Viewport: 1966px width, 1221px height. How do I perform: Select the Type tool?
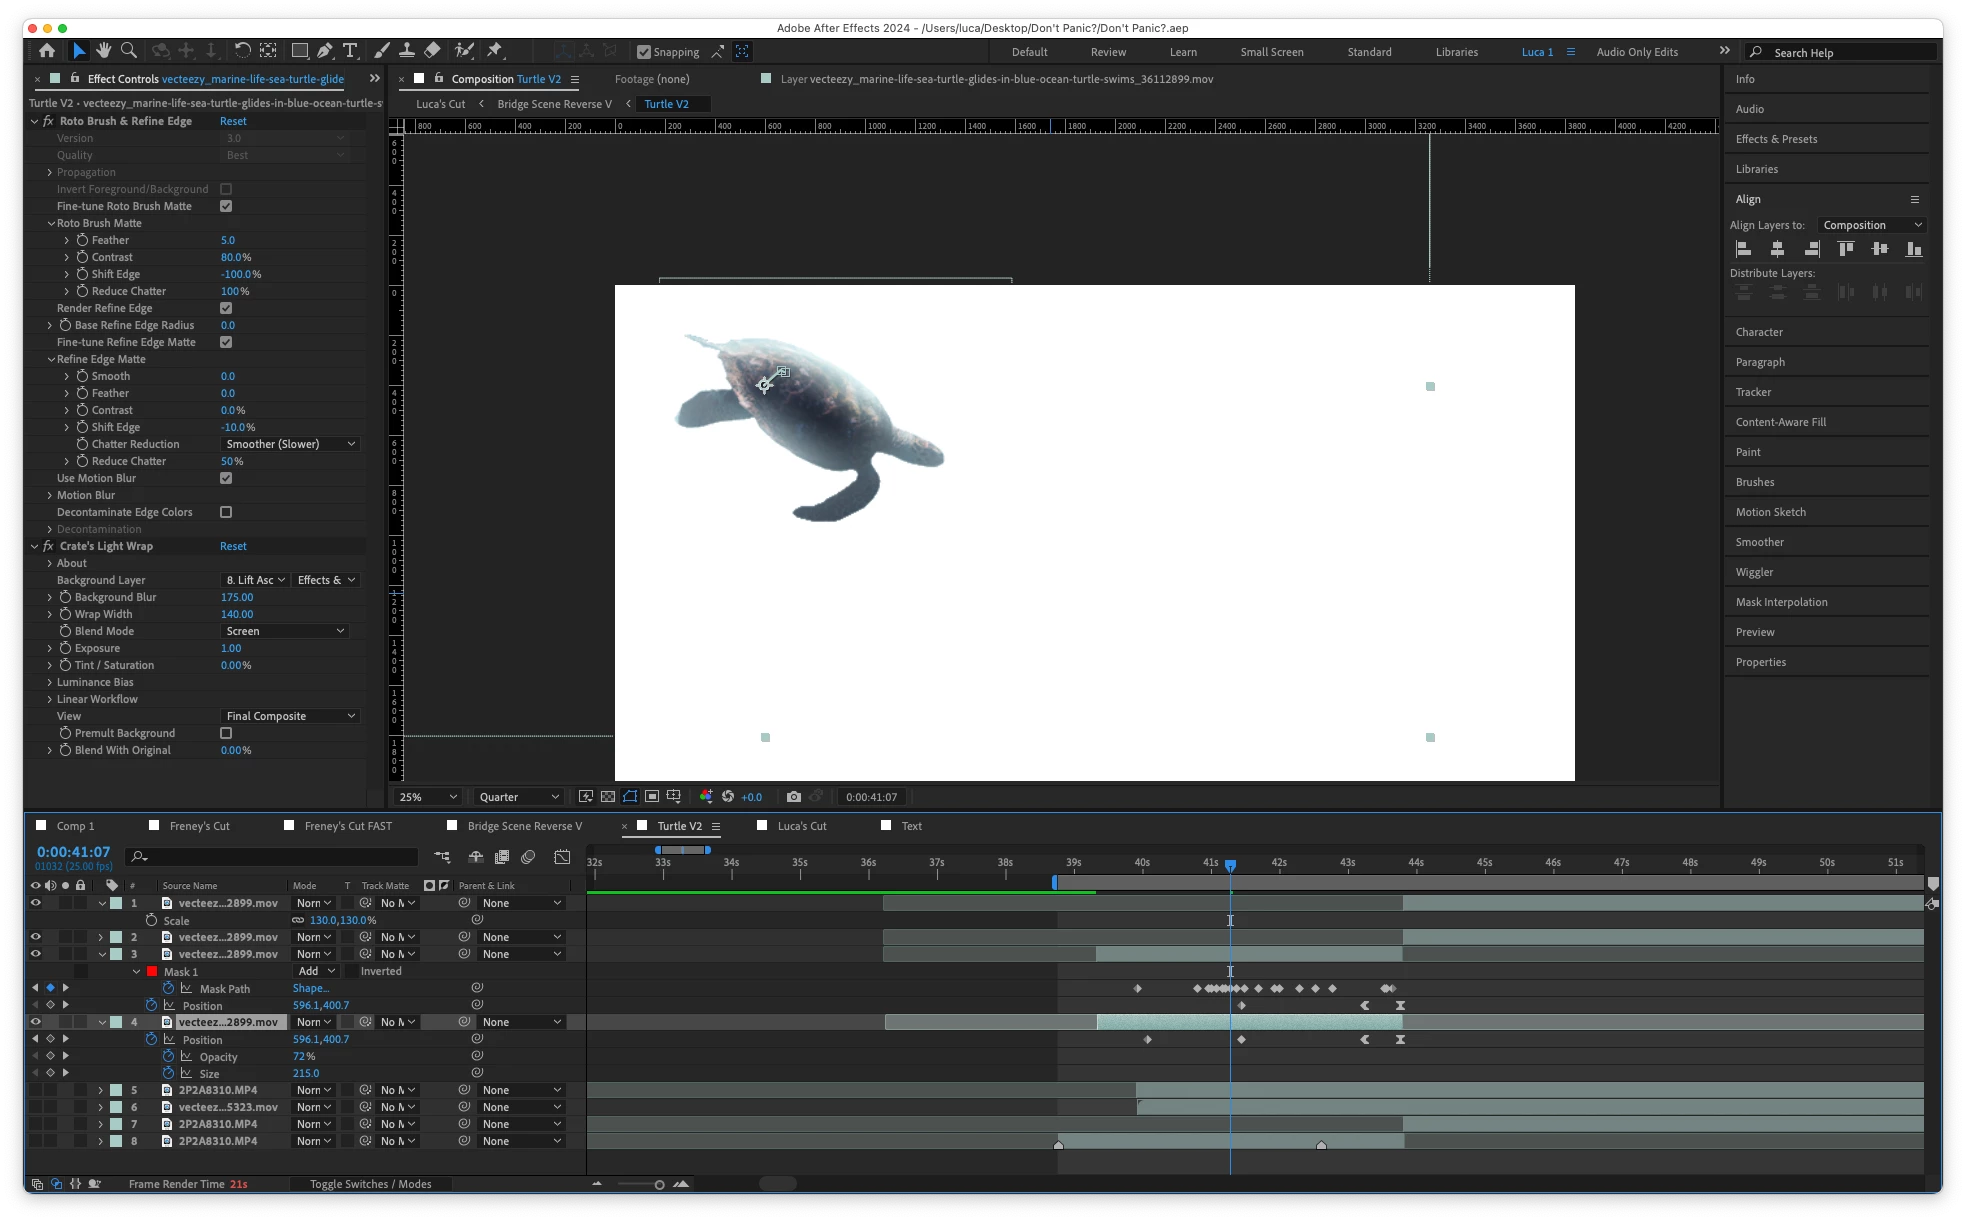point(350,50)
